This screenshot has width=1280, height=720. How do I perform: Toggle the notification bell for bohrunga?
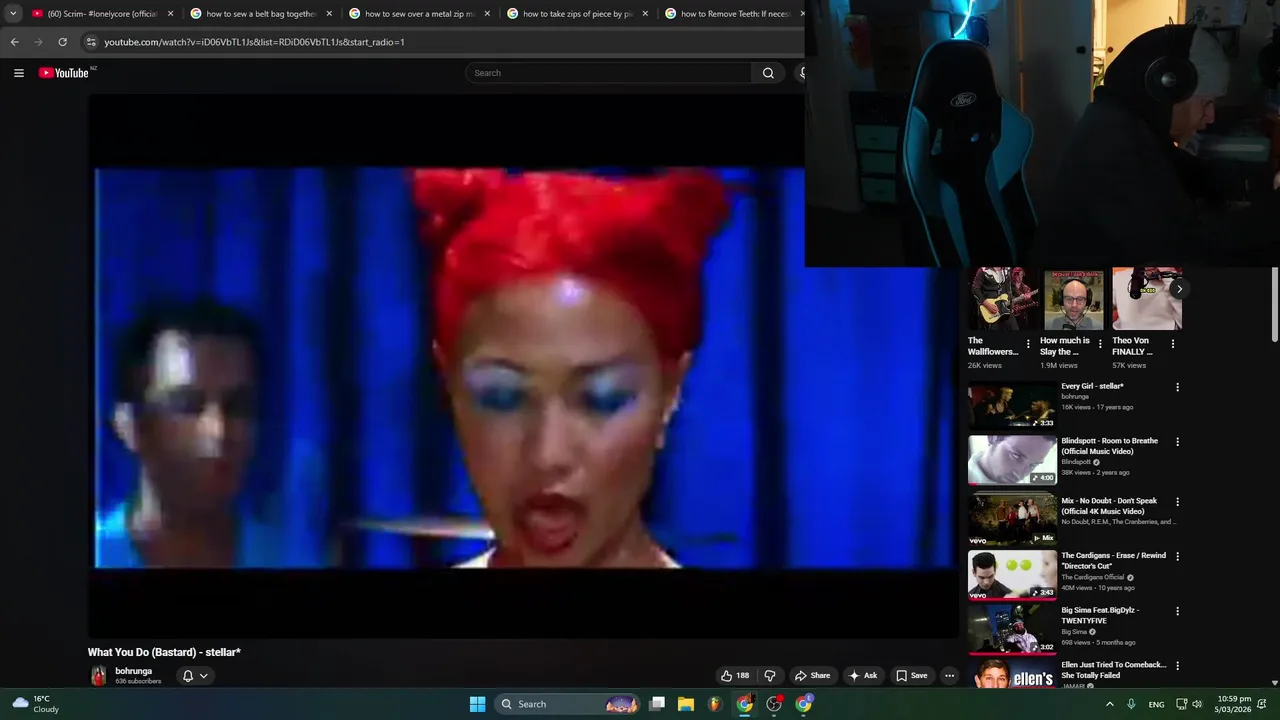tap(187, 676)
